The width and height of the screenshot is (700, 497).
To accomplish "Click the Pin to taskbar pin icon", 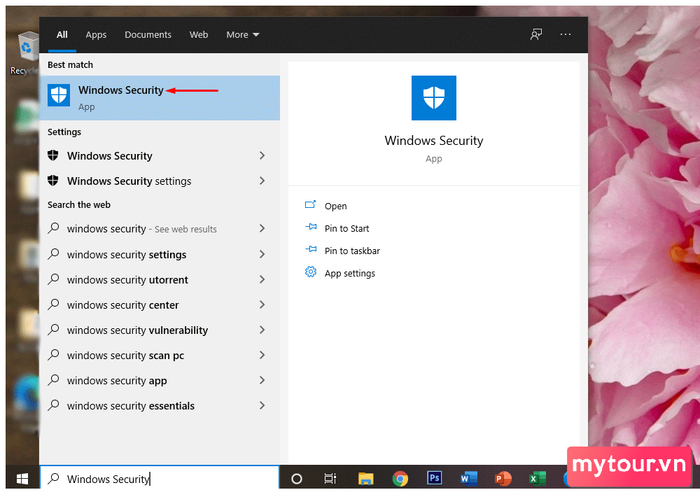I will click(311, 250).
